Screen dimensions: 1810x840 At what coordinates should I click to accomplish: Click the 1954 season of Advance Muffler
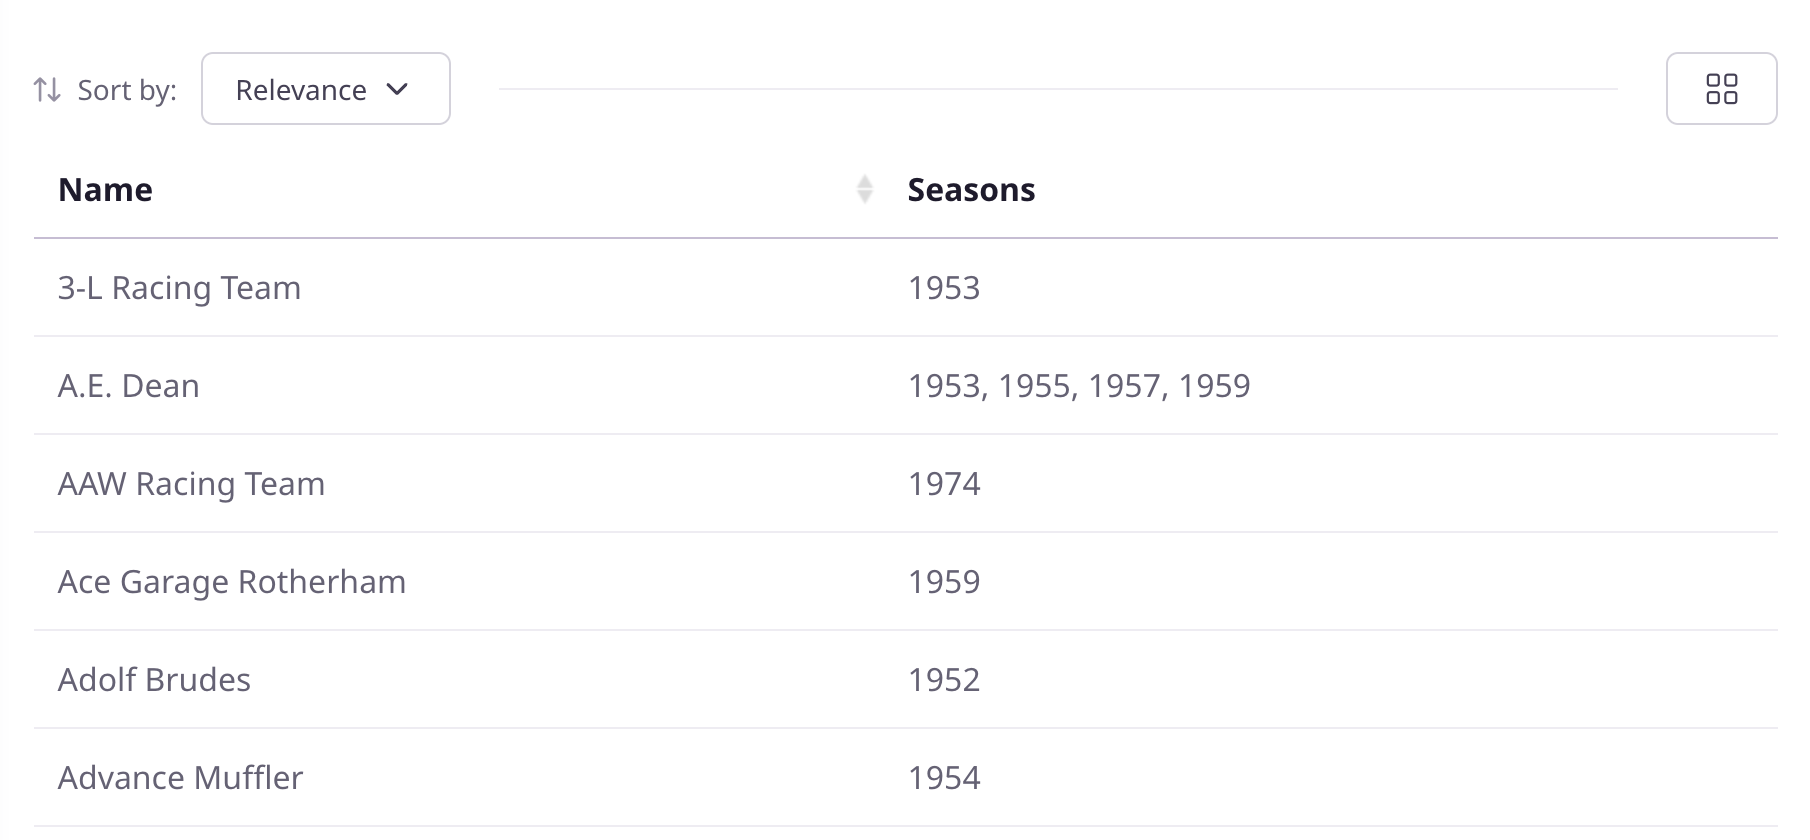tap(944, 778)
